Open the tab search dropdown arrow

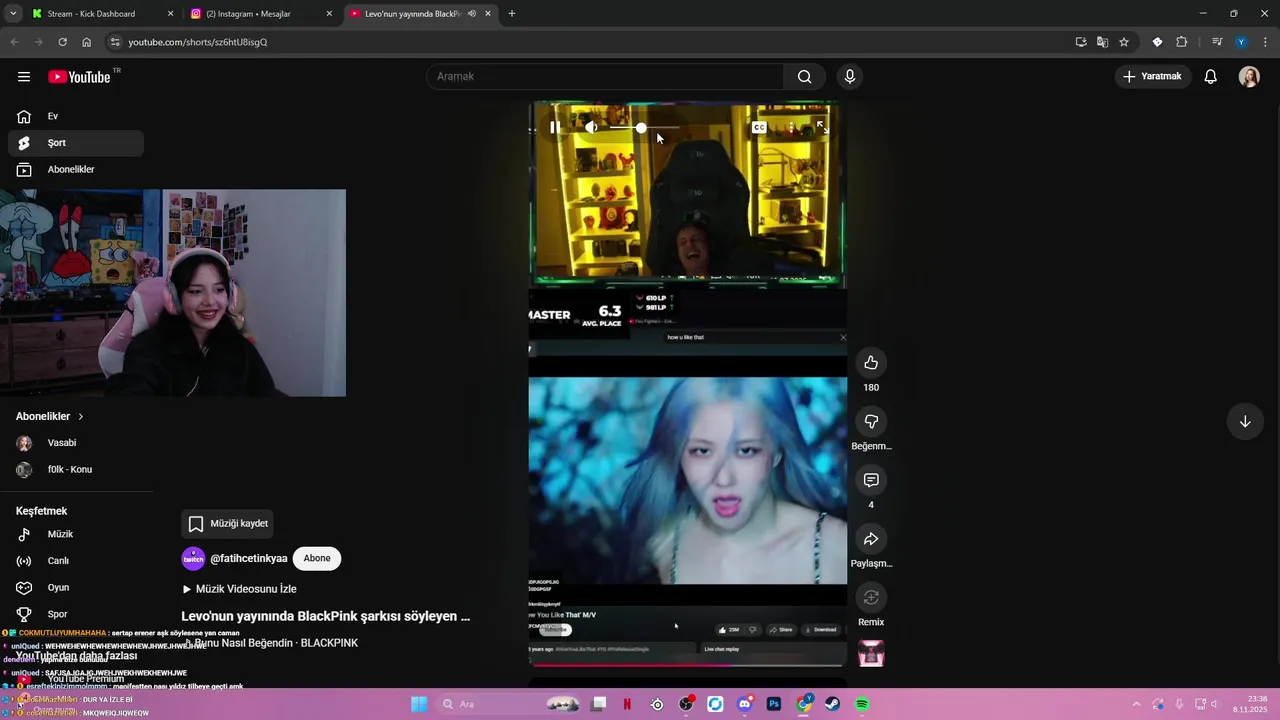pyautogui.click(x=13, y=14)
